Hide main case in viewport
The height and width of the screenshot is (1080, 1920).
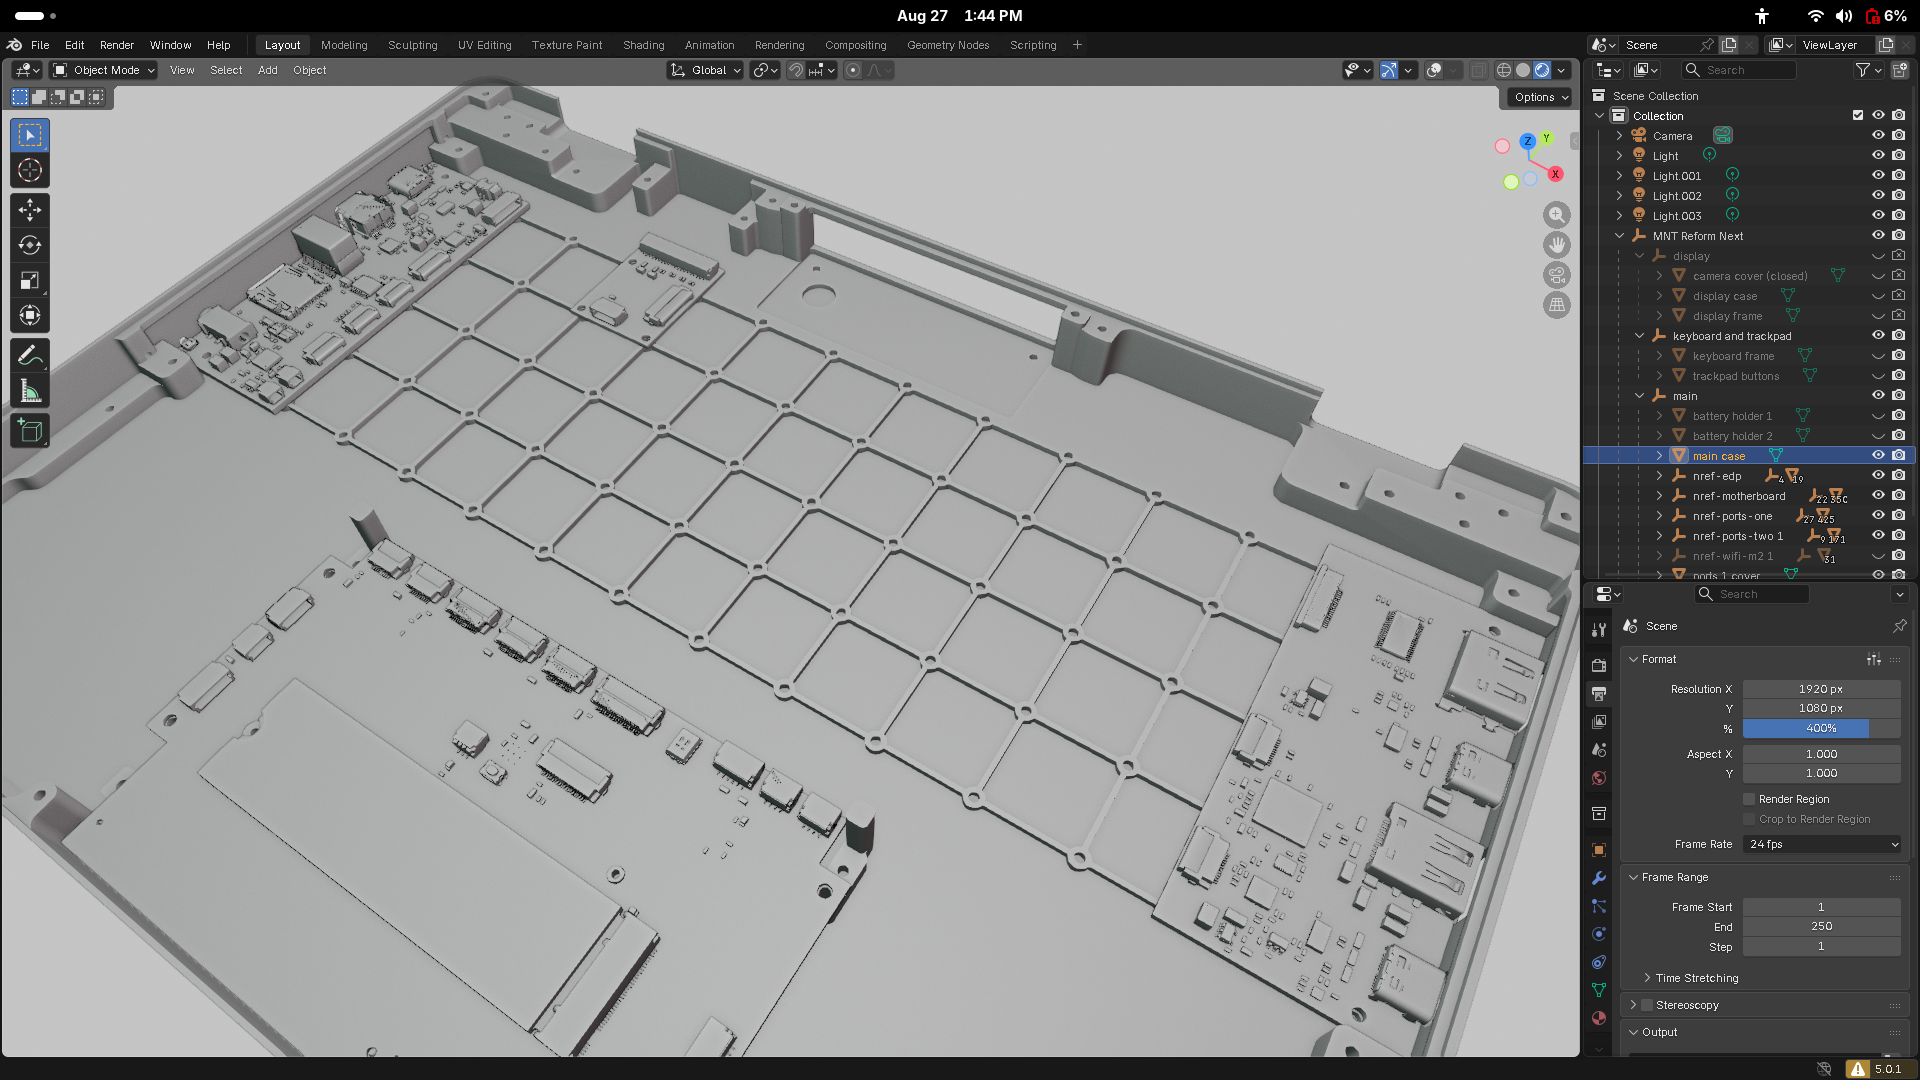(x=1878, y=456)
